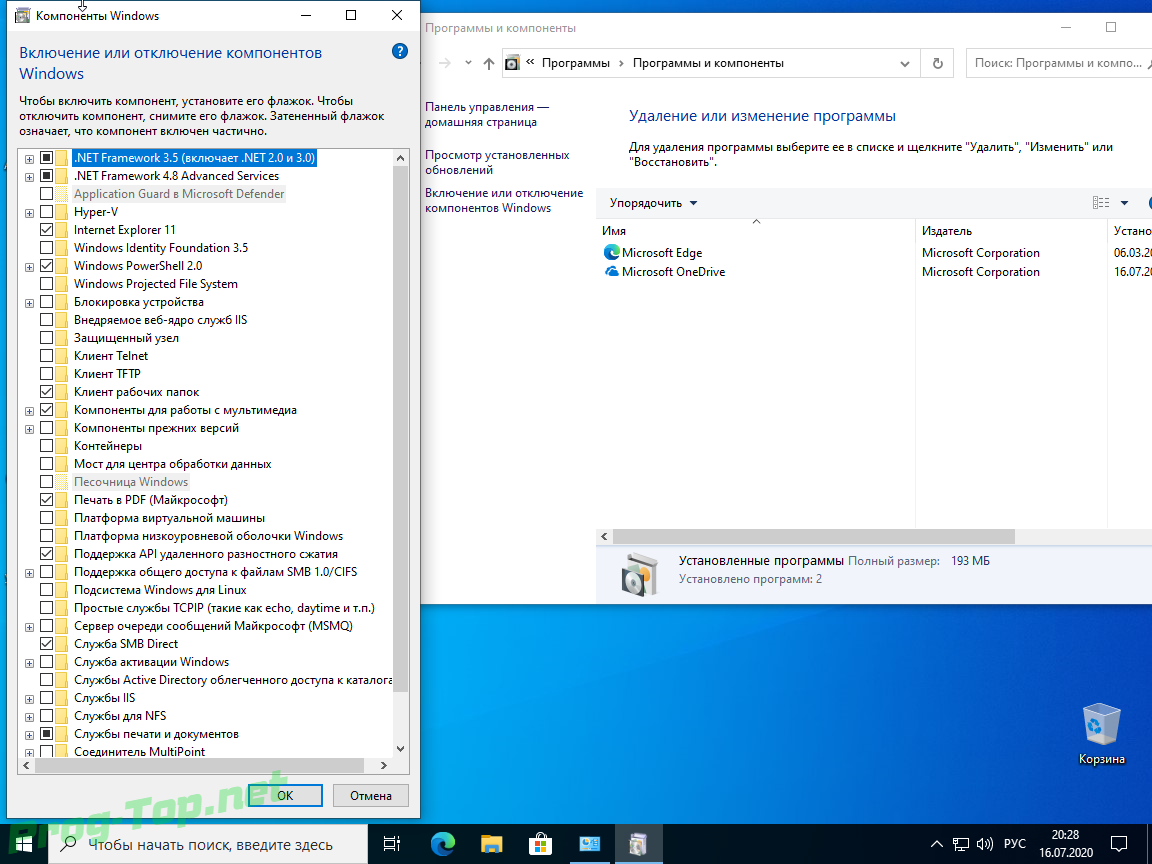The image size is (1152, 864).
Task: Click the programs list horizontal scrollbar
Action: pos(813,536)
